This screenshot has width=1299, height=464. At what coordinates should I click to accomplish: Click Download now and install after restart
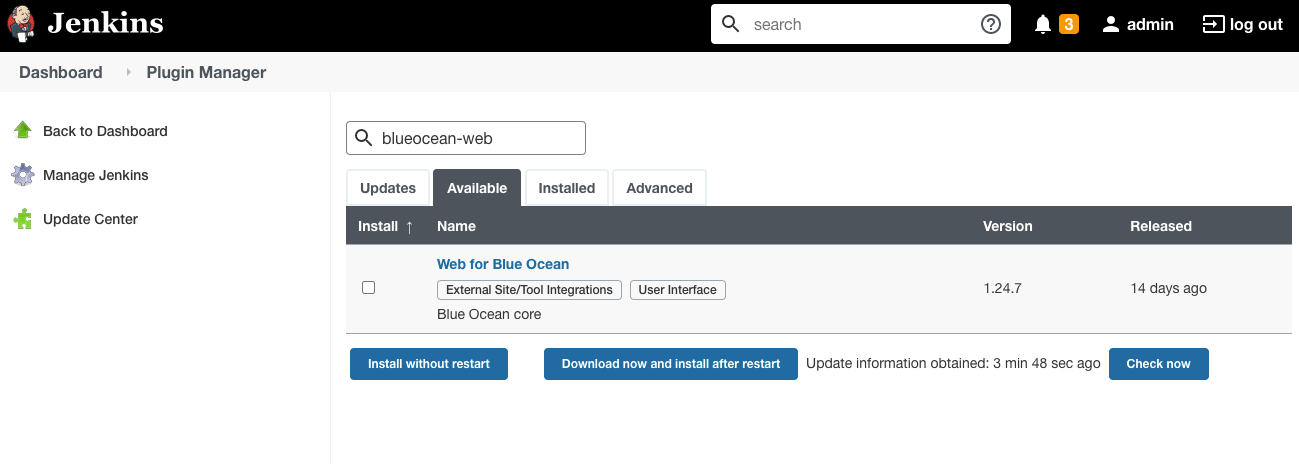click(x=671, y=364)
